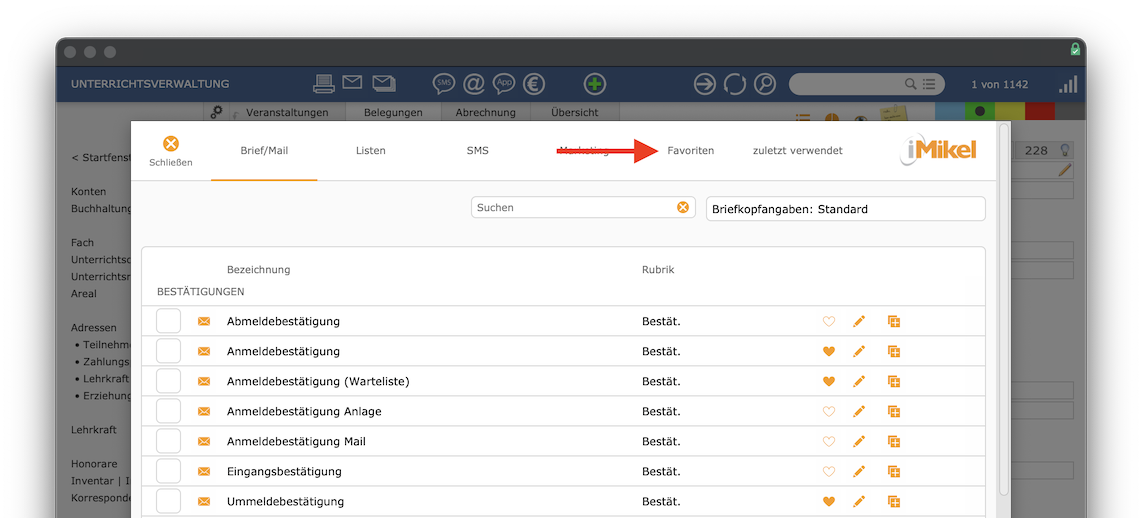Screen dimensions: 1142x518
Task: Select Veranstaltungen tab in Unterrichtsverwaltung window
Action: click(x=287, y=112)
